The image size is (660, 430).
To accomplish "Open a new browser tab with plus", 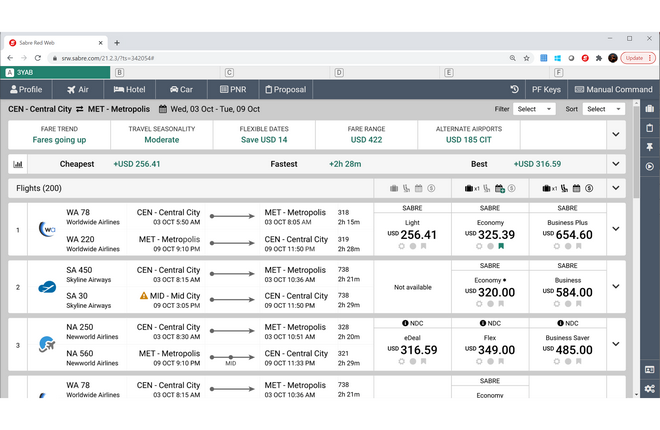I will [x=117, y=42].
